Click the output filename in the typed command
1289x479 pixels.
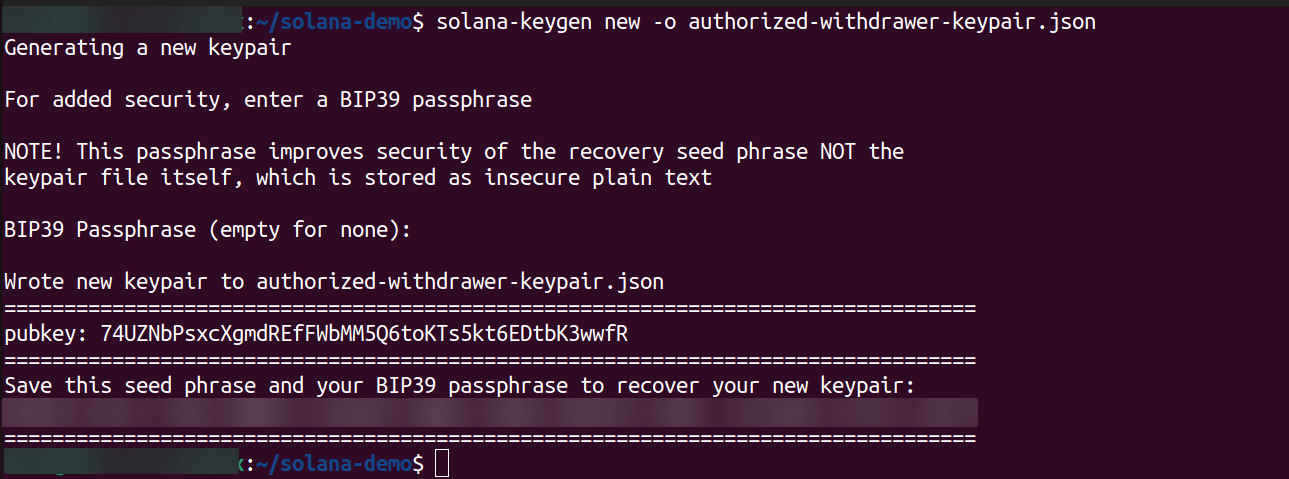(892, 21)
